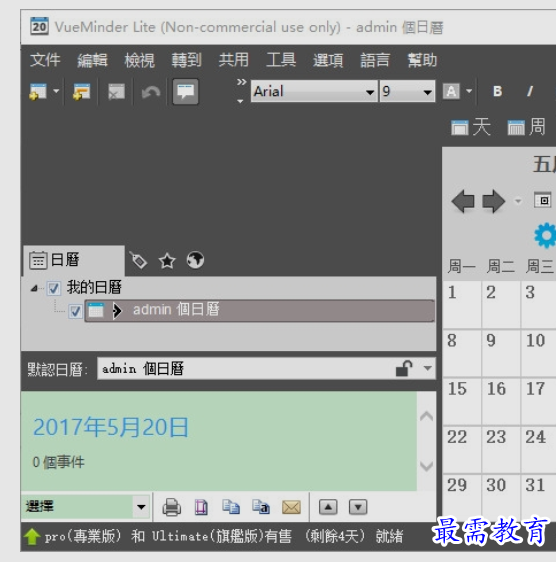Image resolution: width=556 pixels, height=562 pixels.
Task: Click the admin calendar color icon
Action: [x=96, y=310]
